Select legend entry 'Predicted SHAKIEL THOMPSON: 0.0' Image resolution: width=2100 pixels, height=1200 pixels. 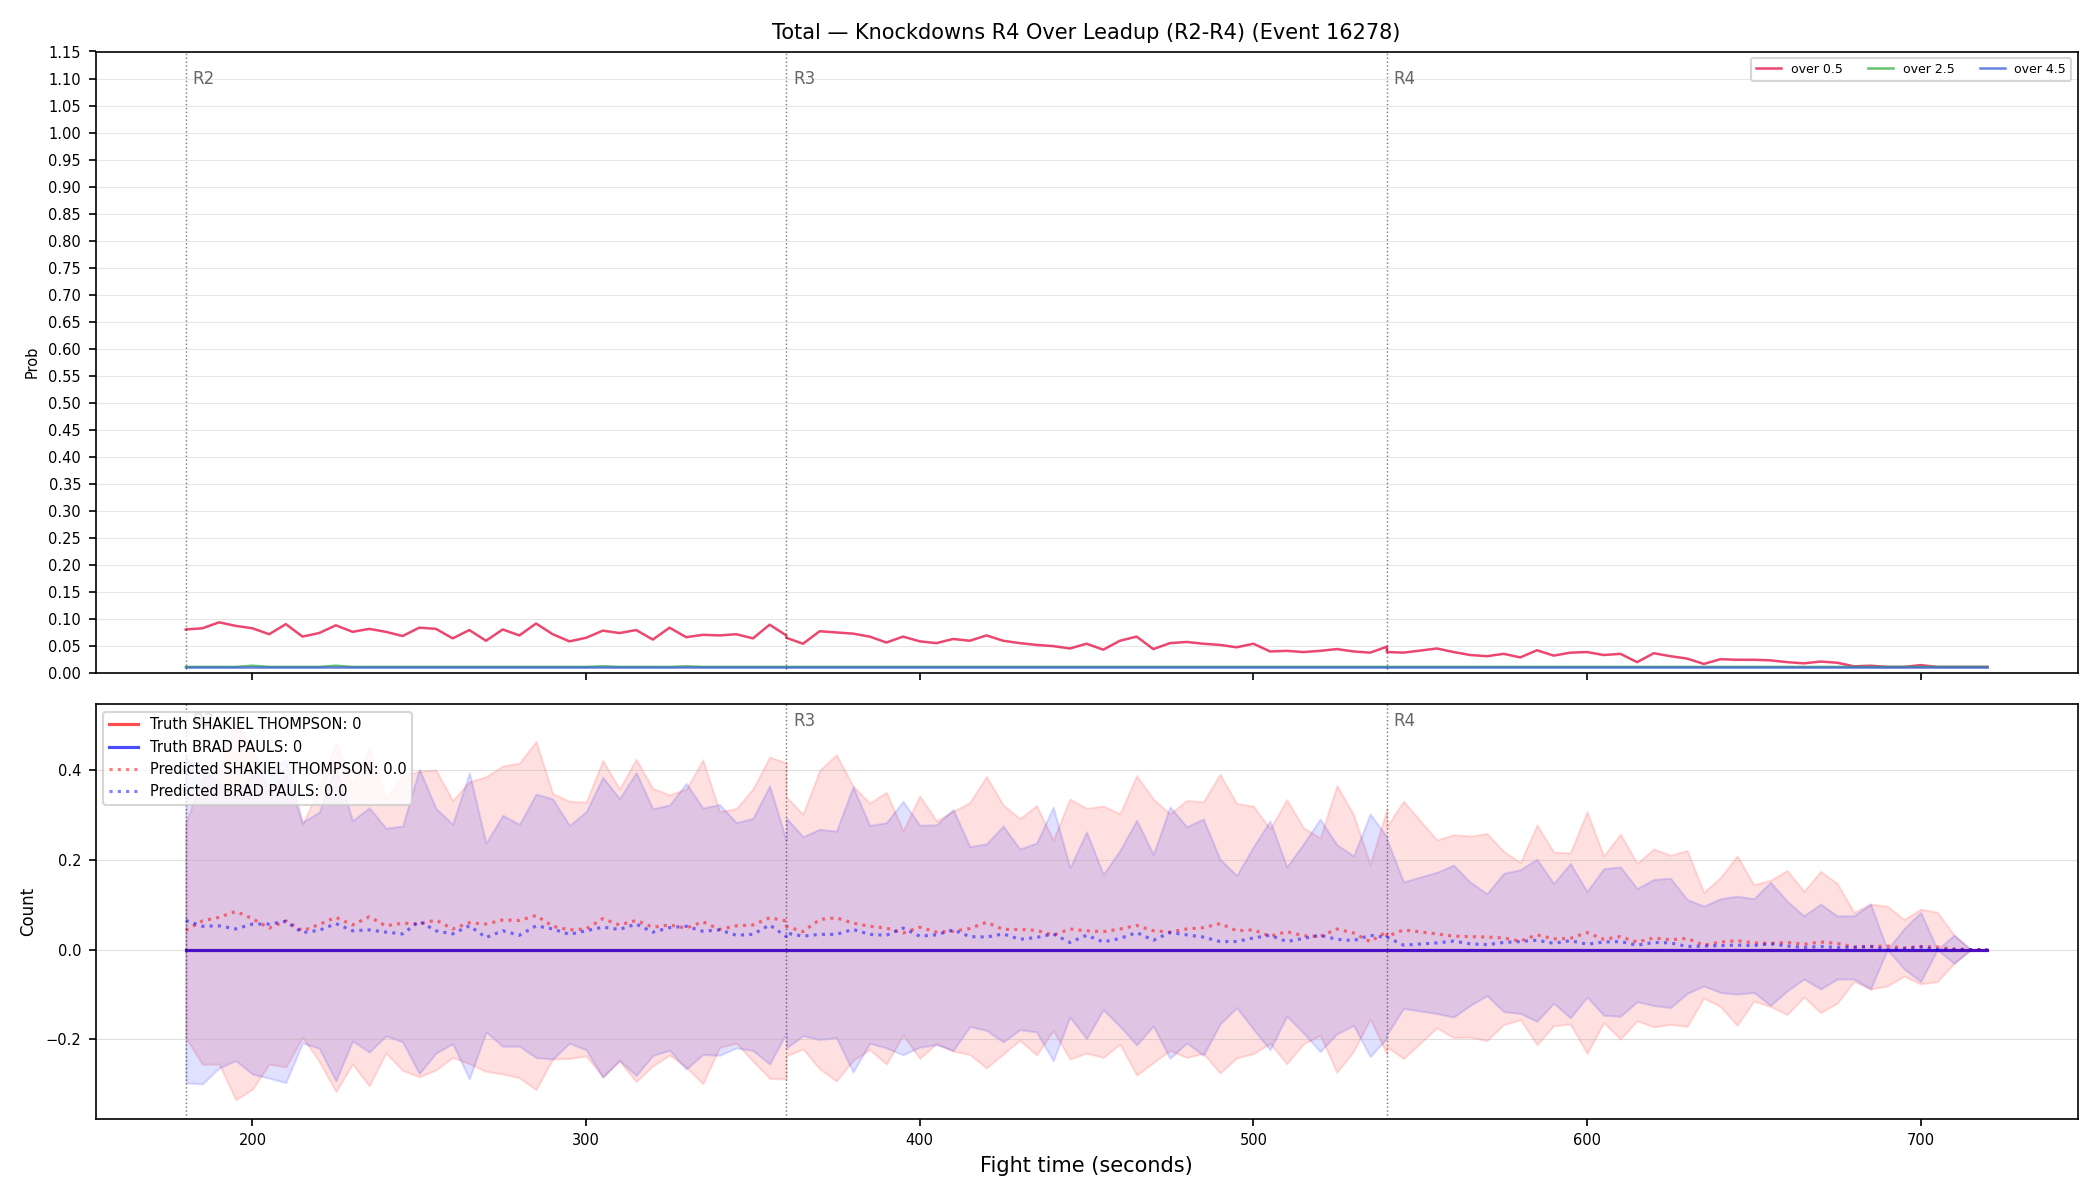256,769
